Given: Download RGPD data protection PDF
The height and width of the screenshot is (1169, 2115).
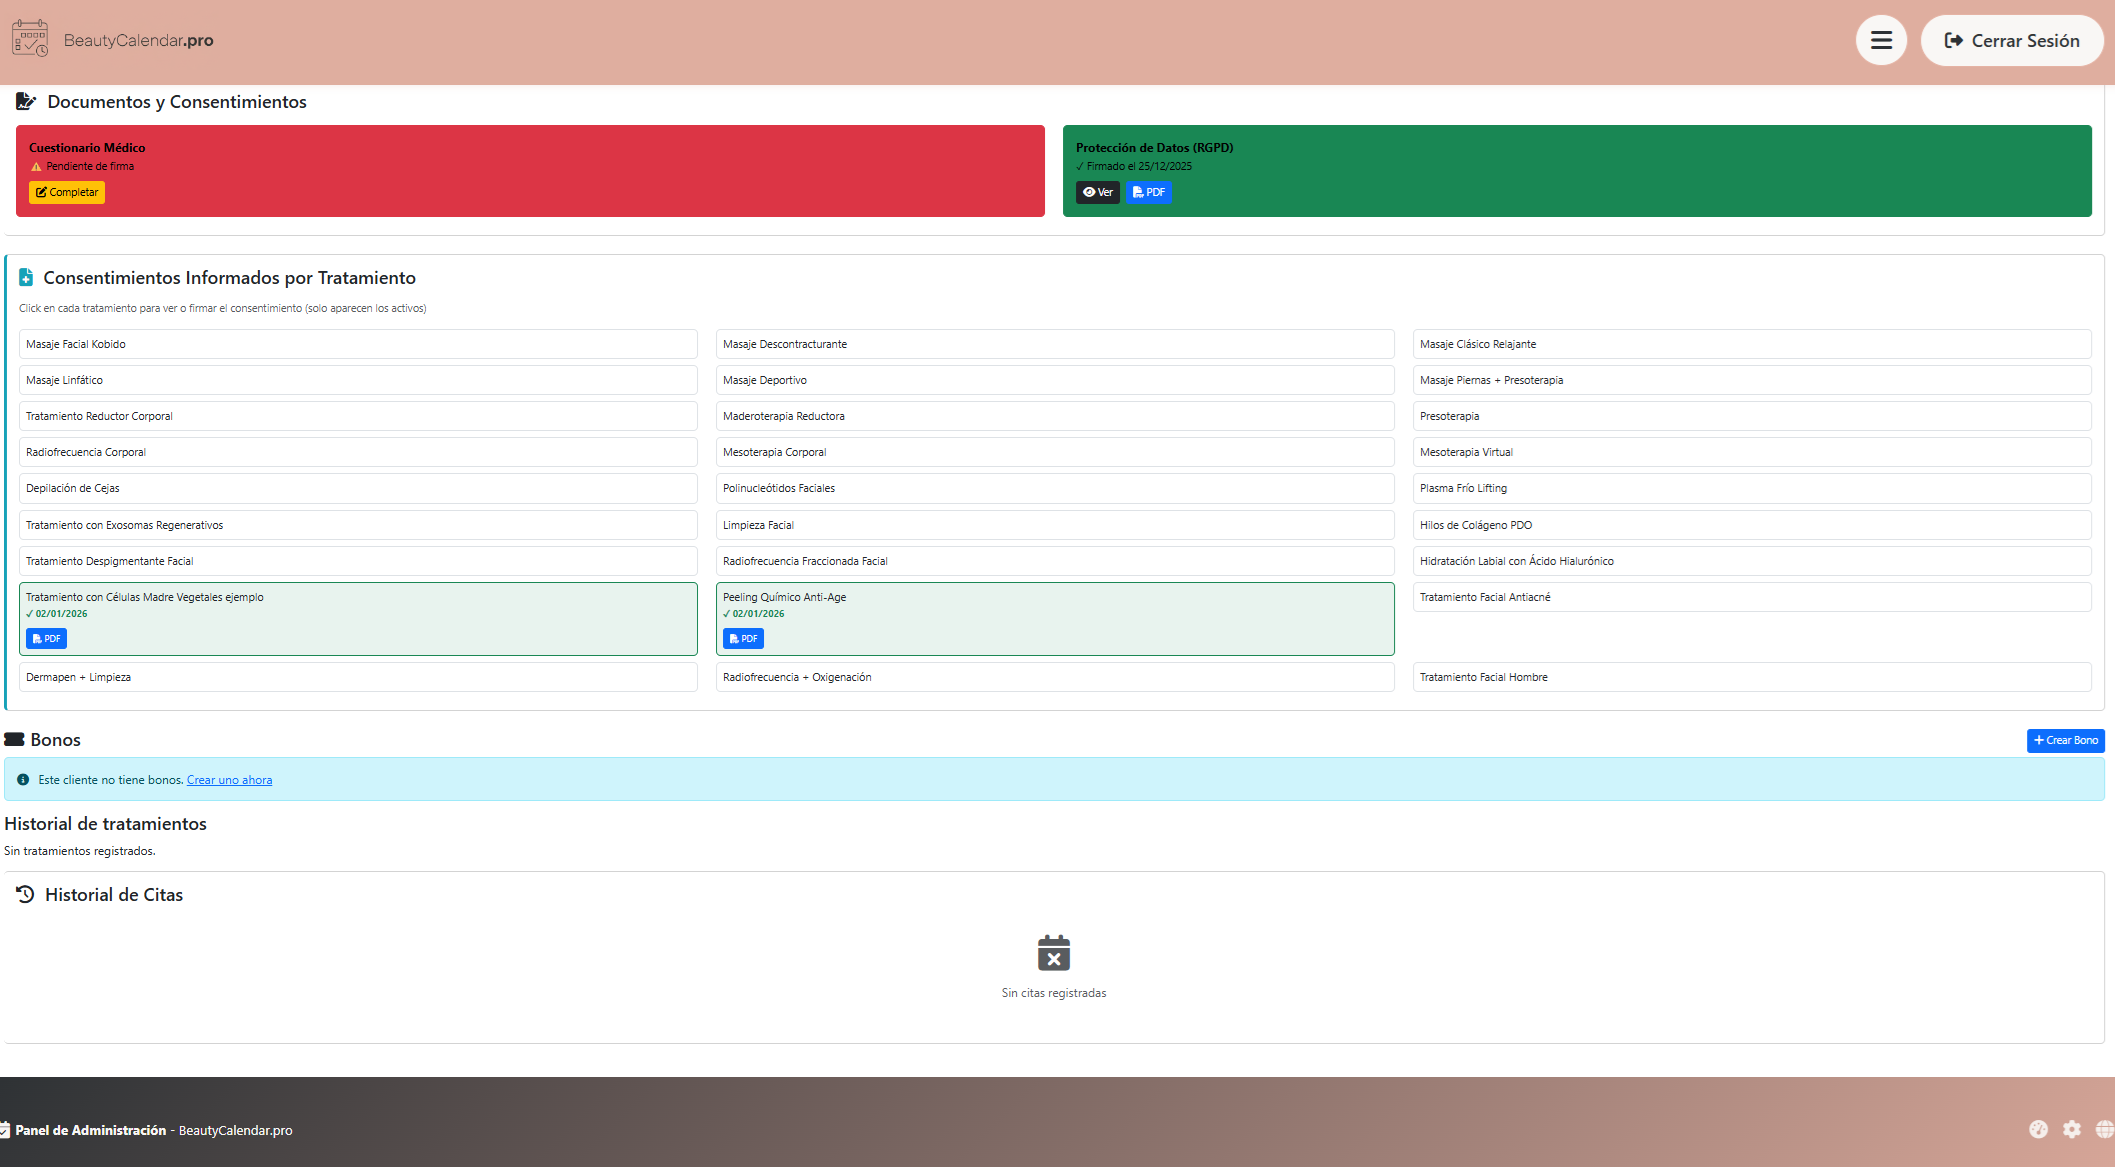Looking at the screenshot, I should coord(1148,192).
